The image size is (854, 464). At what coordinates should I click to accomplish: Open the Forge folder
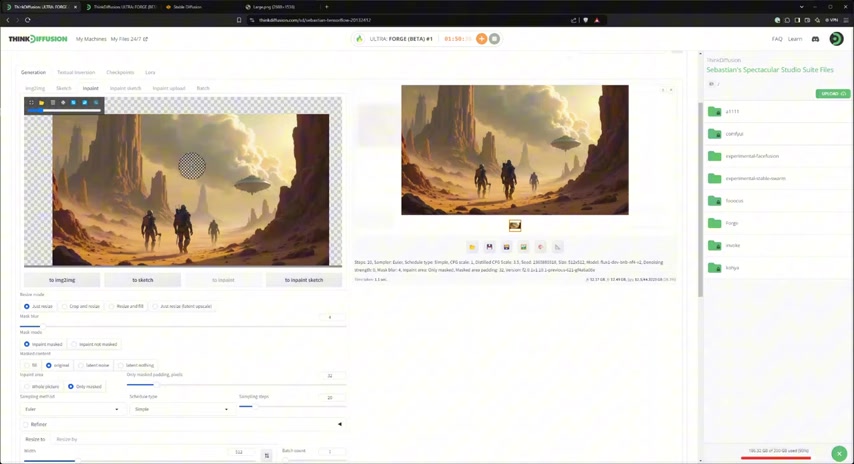776,223
